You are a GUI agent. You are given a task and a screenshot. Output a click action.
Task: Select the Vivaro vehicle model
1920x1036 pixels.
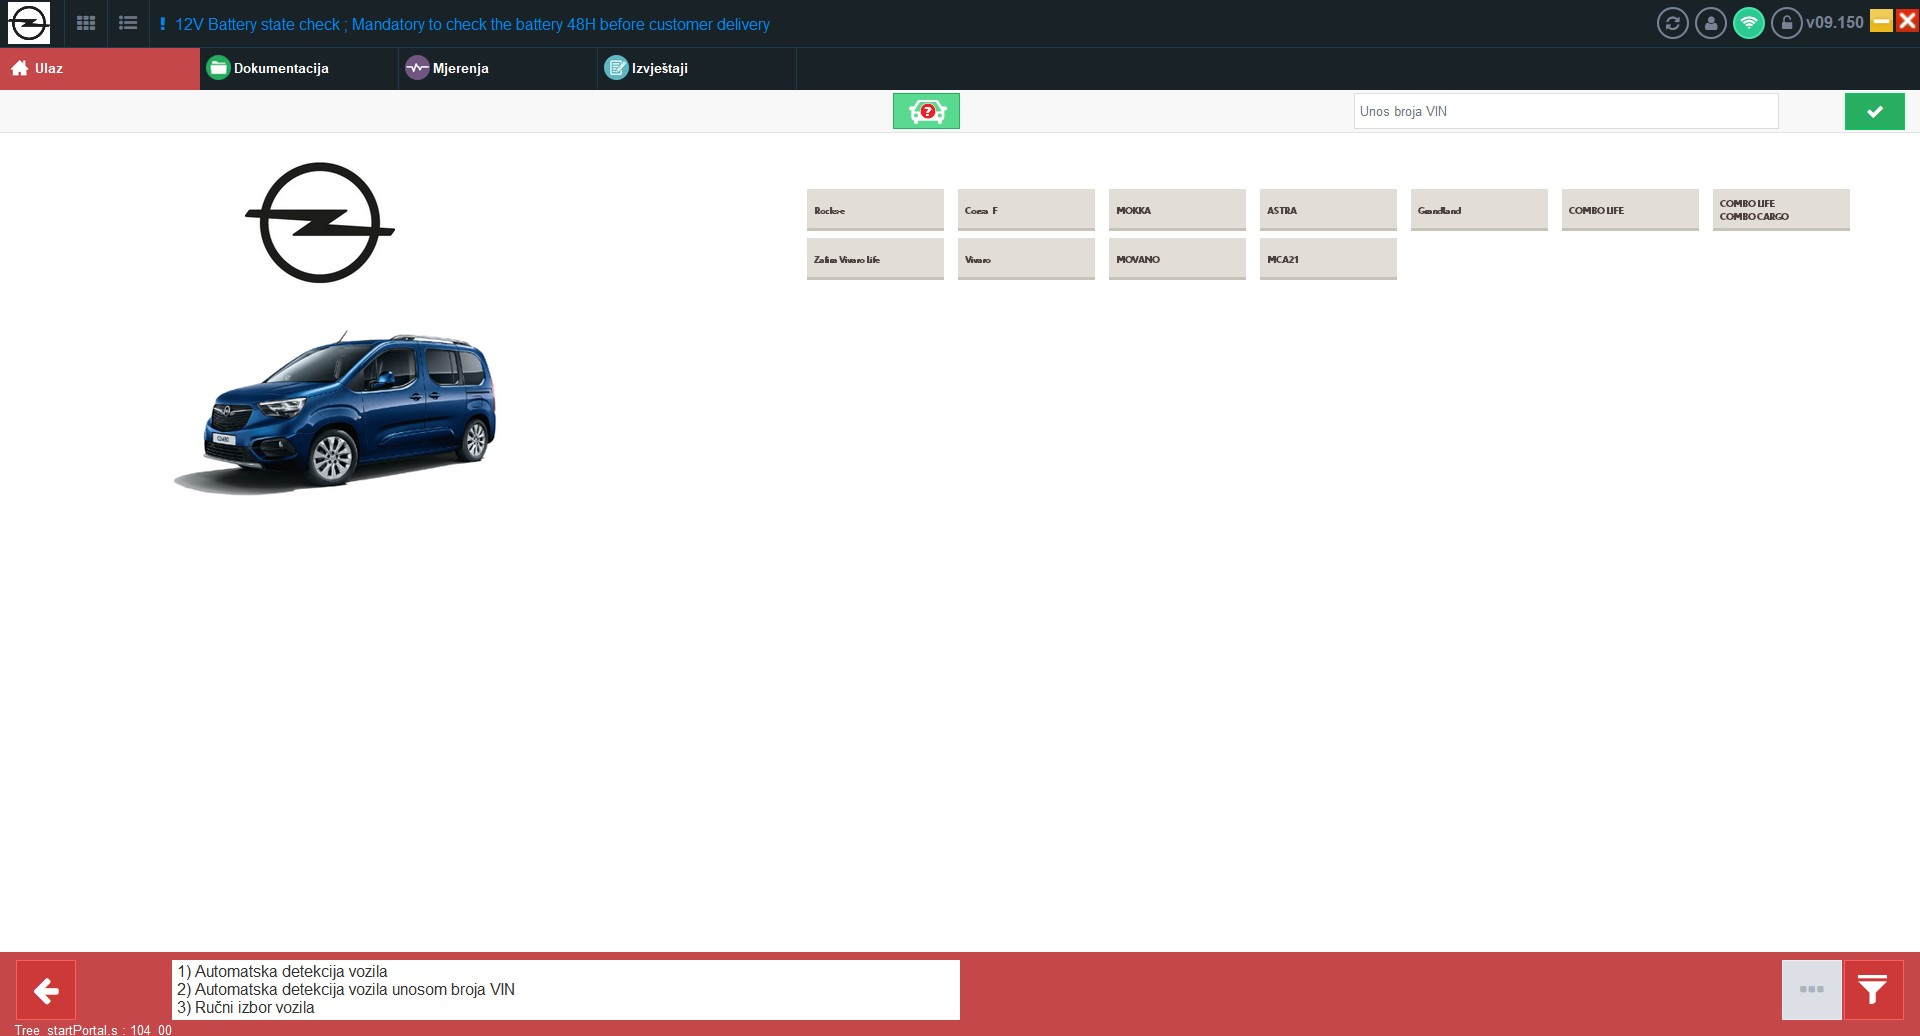1026,259
